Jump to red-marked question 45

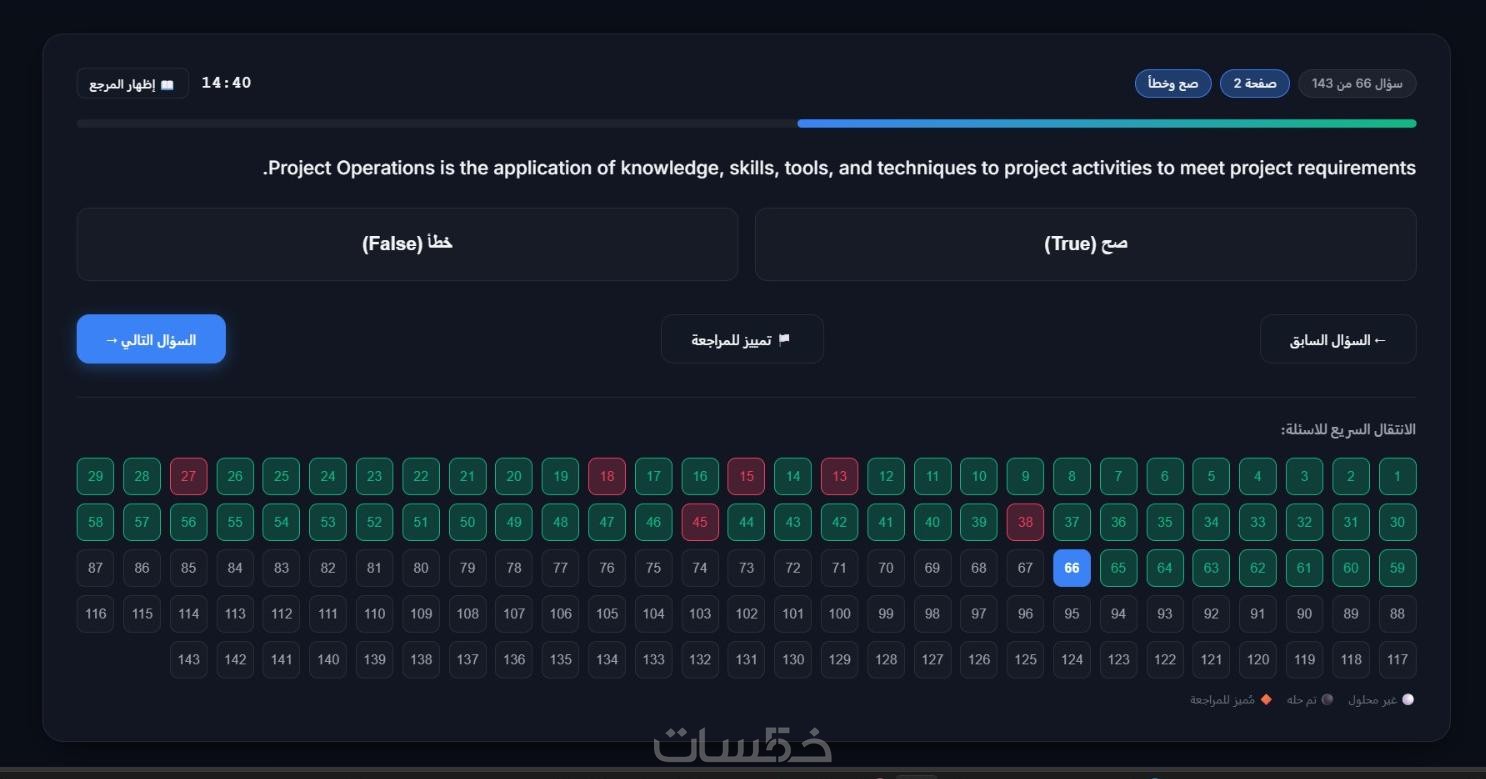(x=700, y=522)
